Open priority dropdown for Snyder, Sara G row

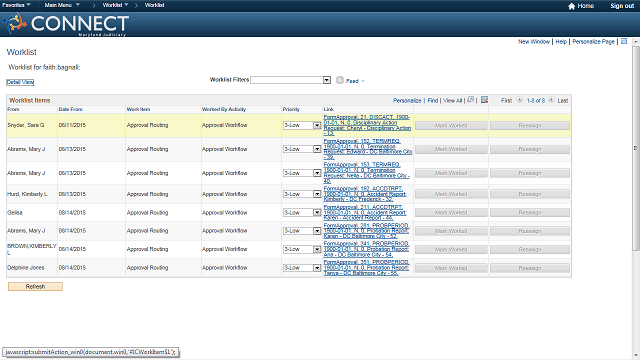coord(317,125)
